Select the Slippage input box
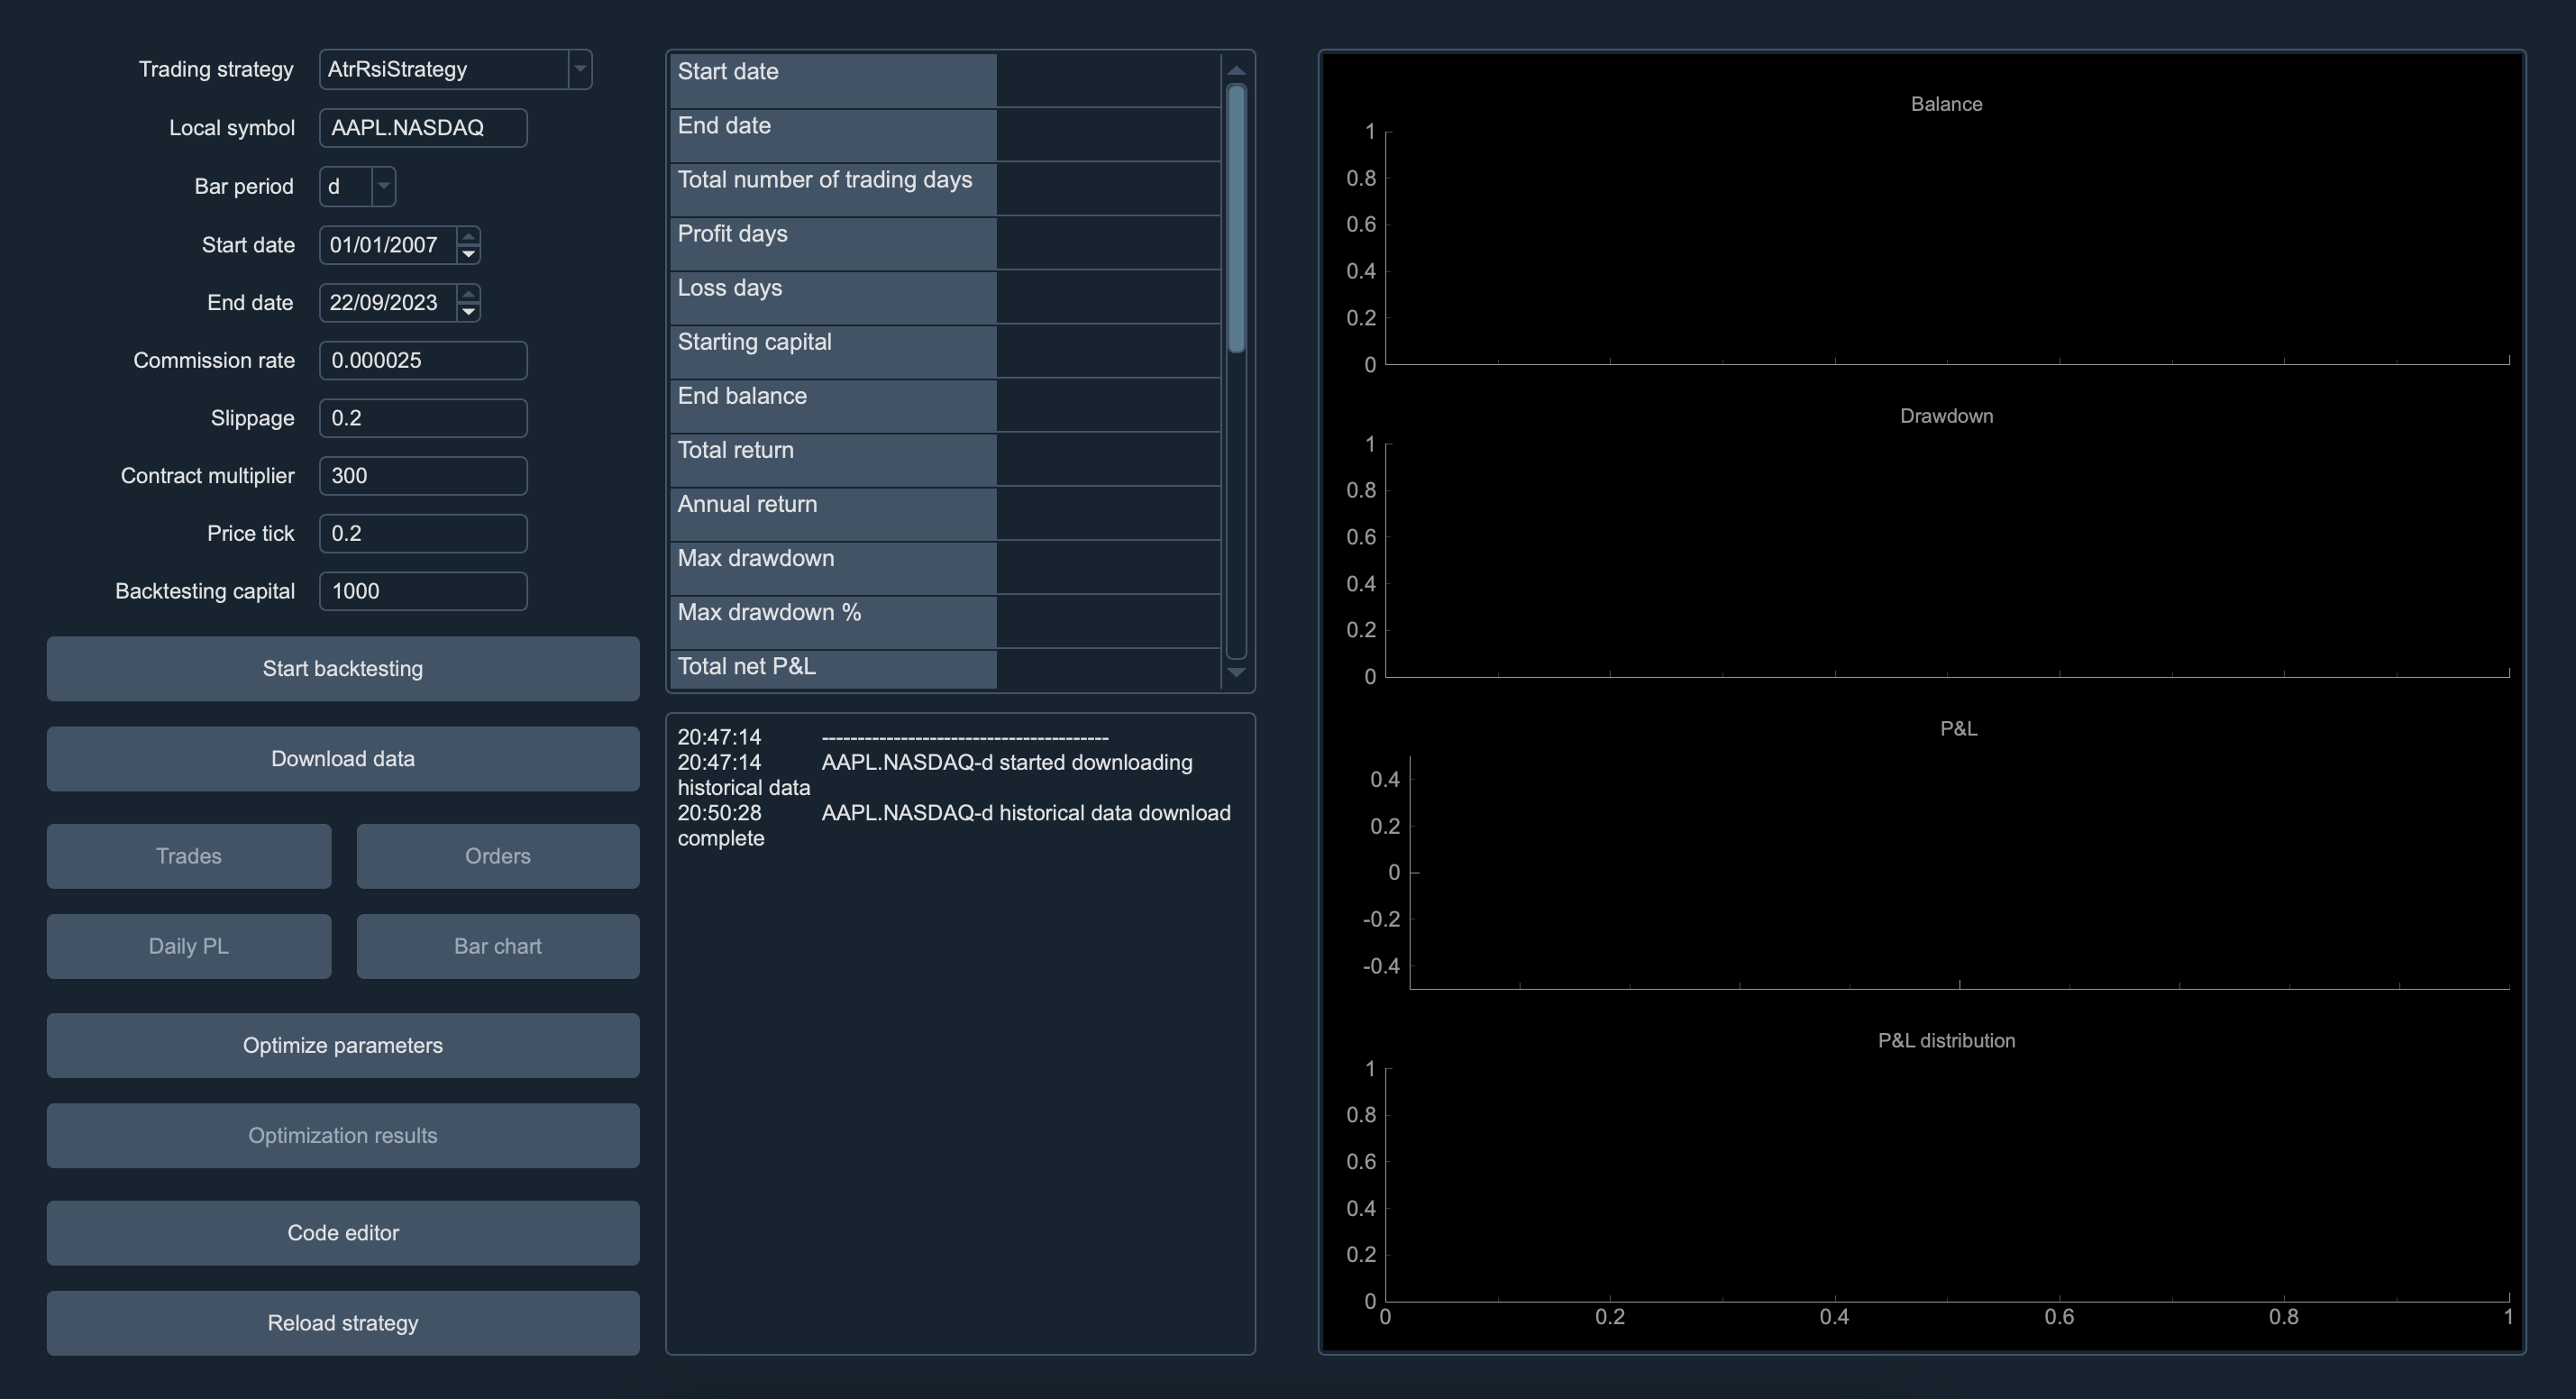Image resolution: width=2576 pixels, height=1399 pixels. coord(422,418)
